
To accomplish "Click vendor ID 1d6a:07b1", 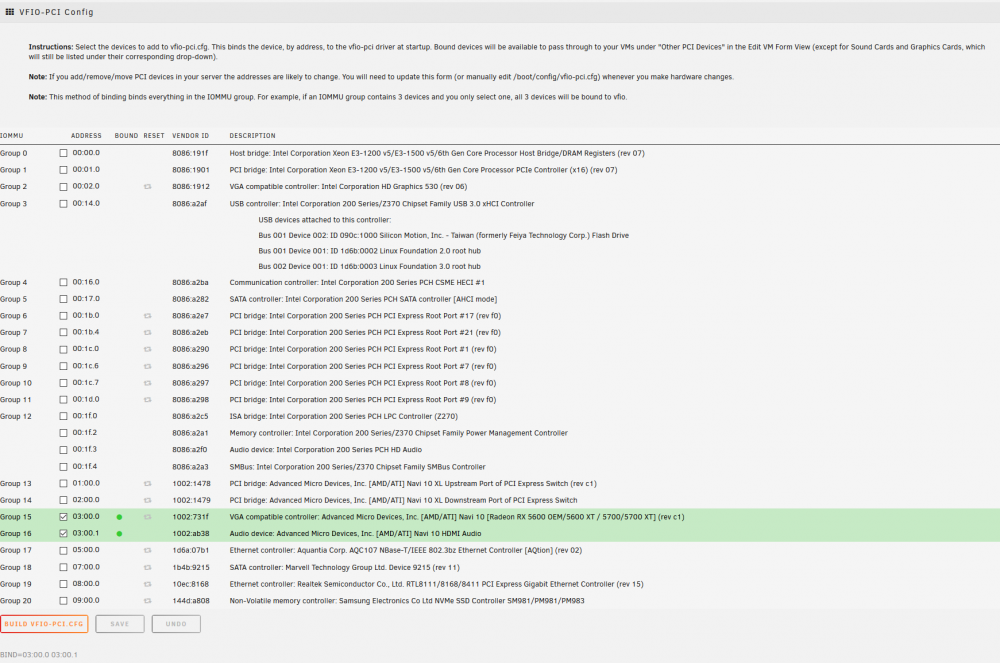I will coord(191,550).
